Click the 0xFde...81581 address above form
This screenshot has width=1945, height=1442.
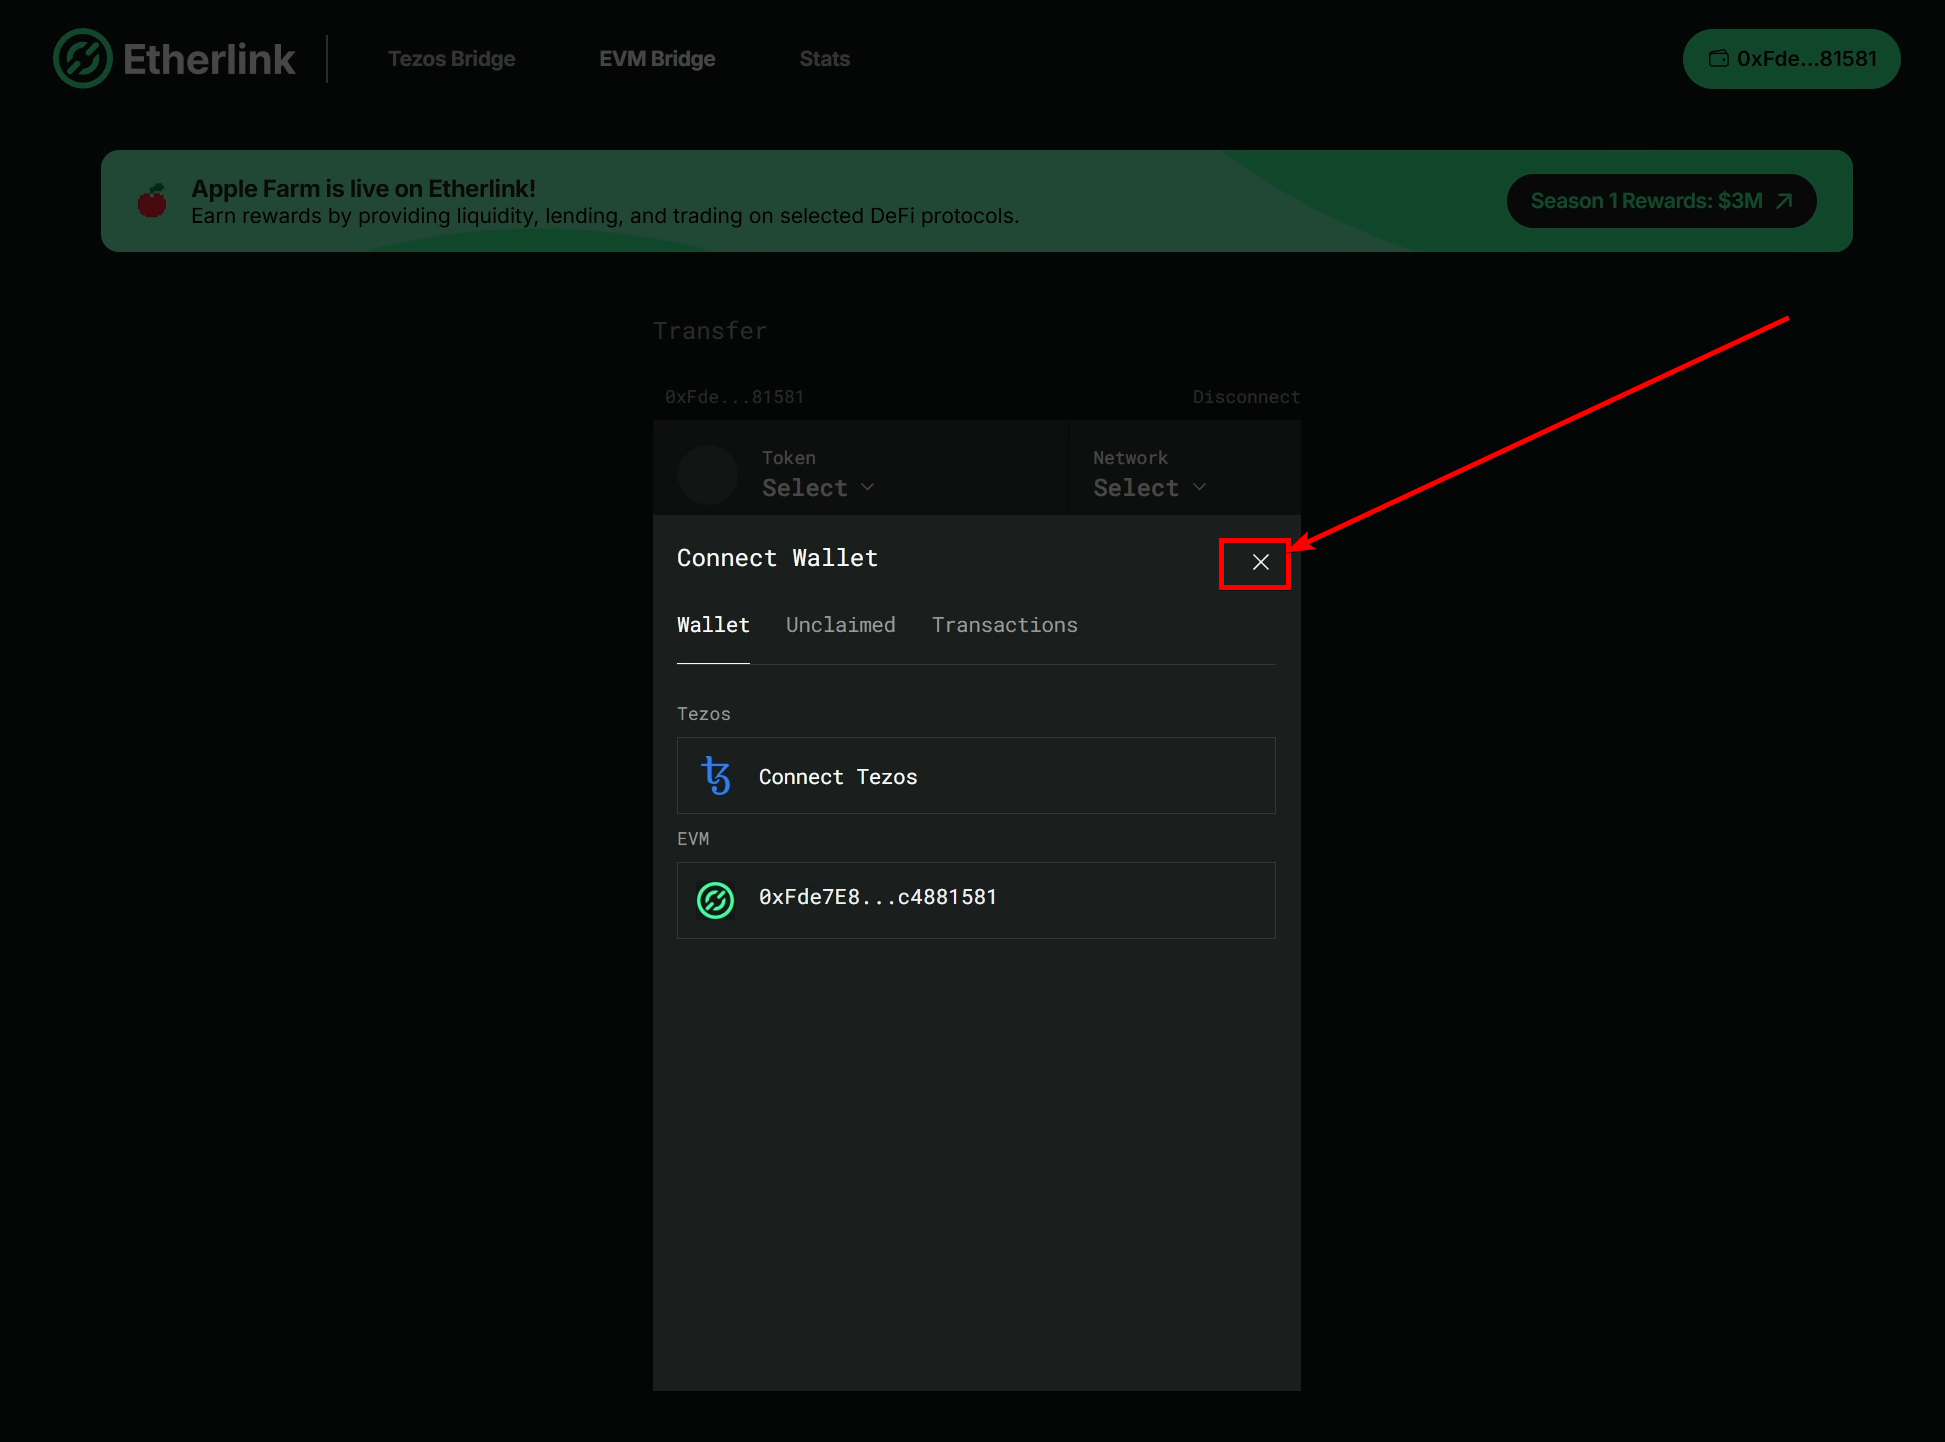pyautogui.click(x=734, y=397)
